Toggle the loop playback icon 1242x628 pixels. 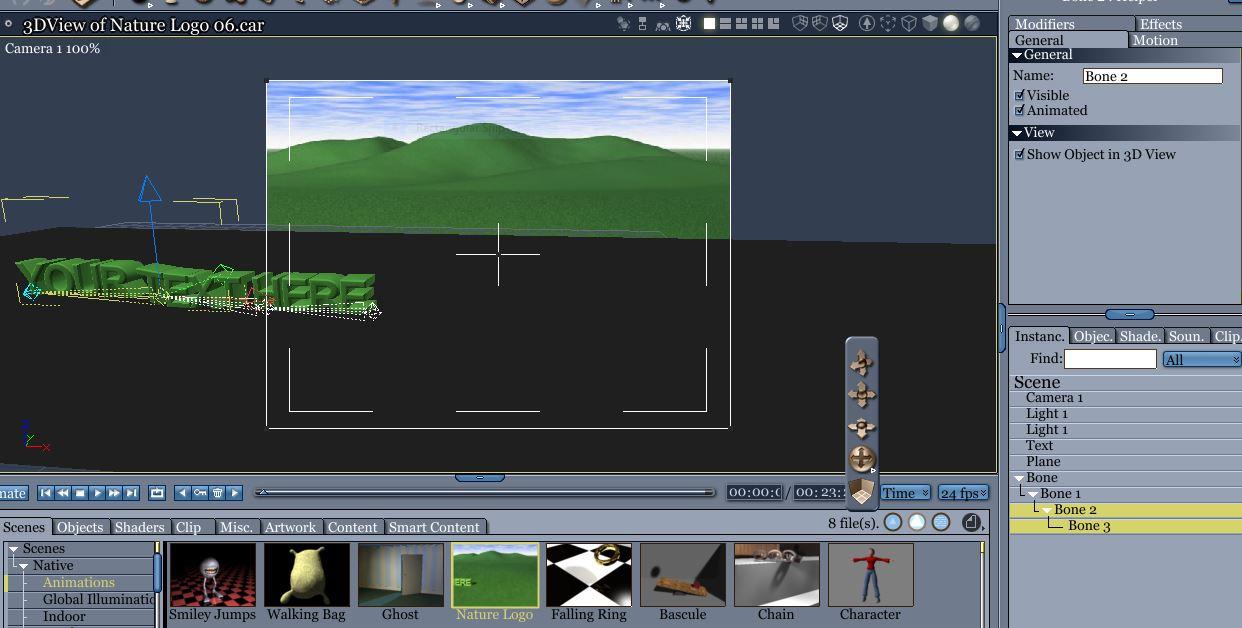point(157,493)
